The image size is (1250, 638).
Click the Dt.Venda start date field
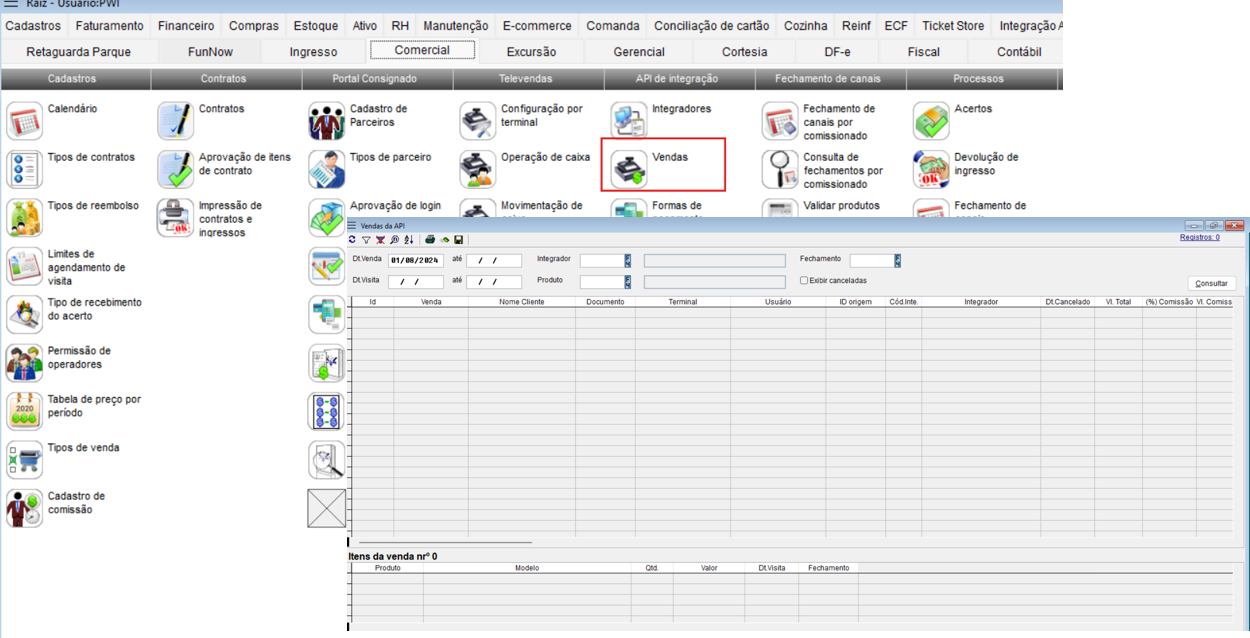pos(415,261)
